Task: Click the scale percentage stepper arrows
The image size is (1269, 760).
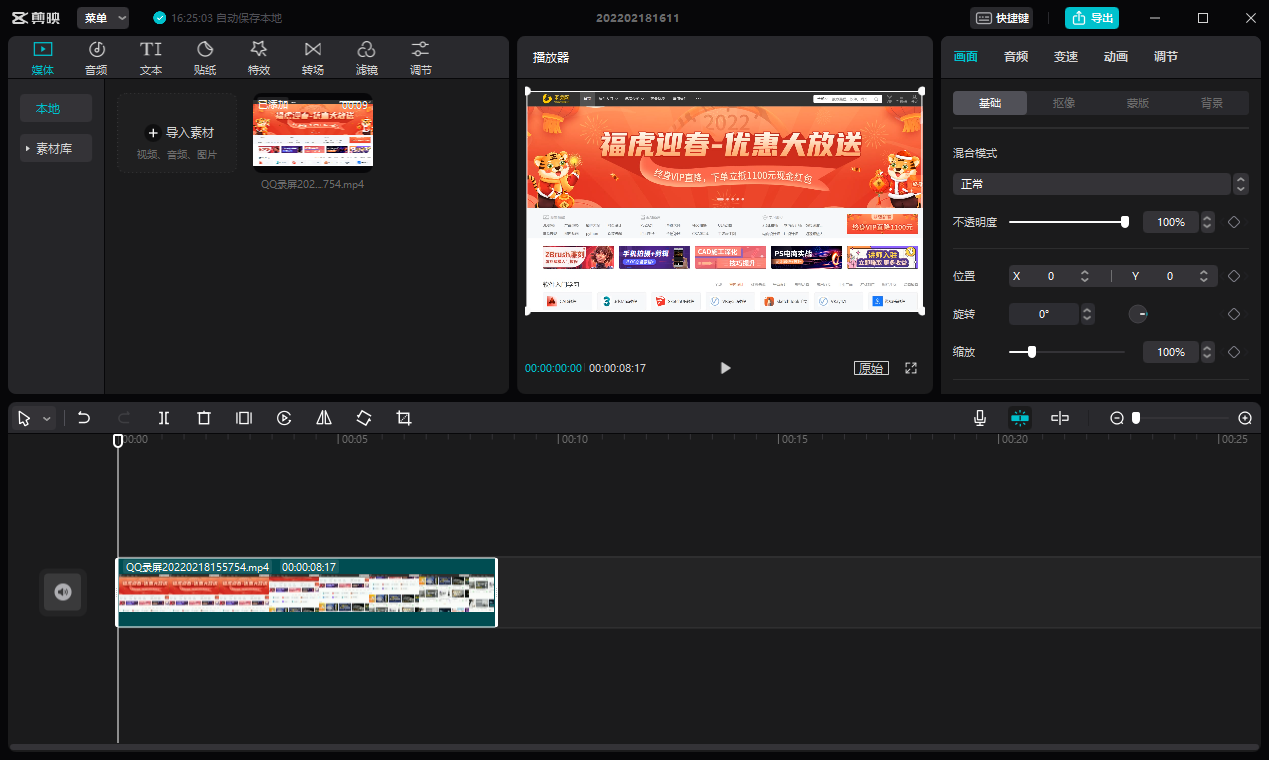Action: coord(1208,352)
